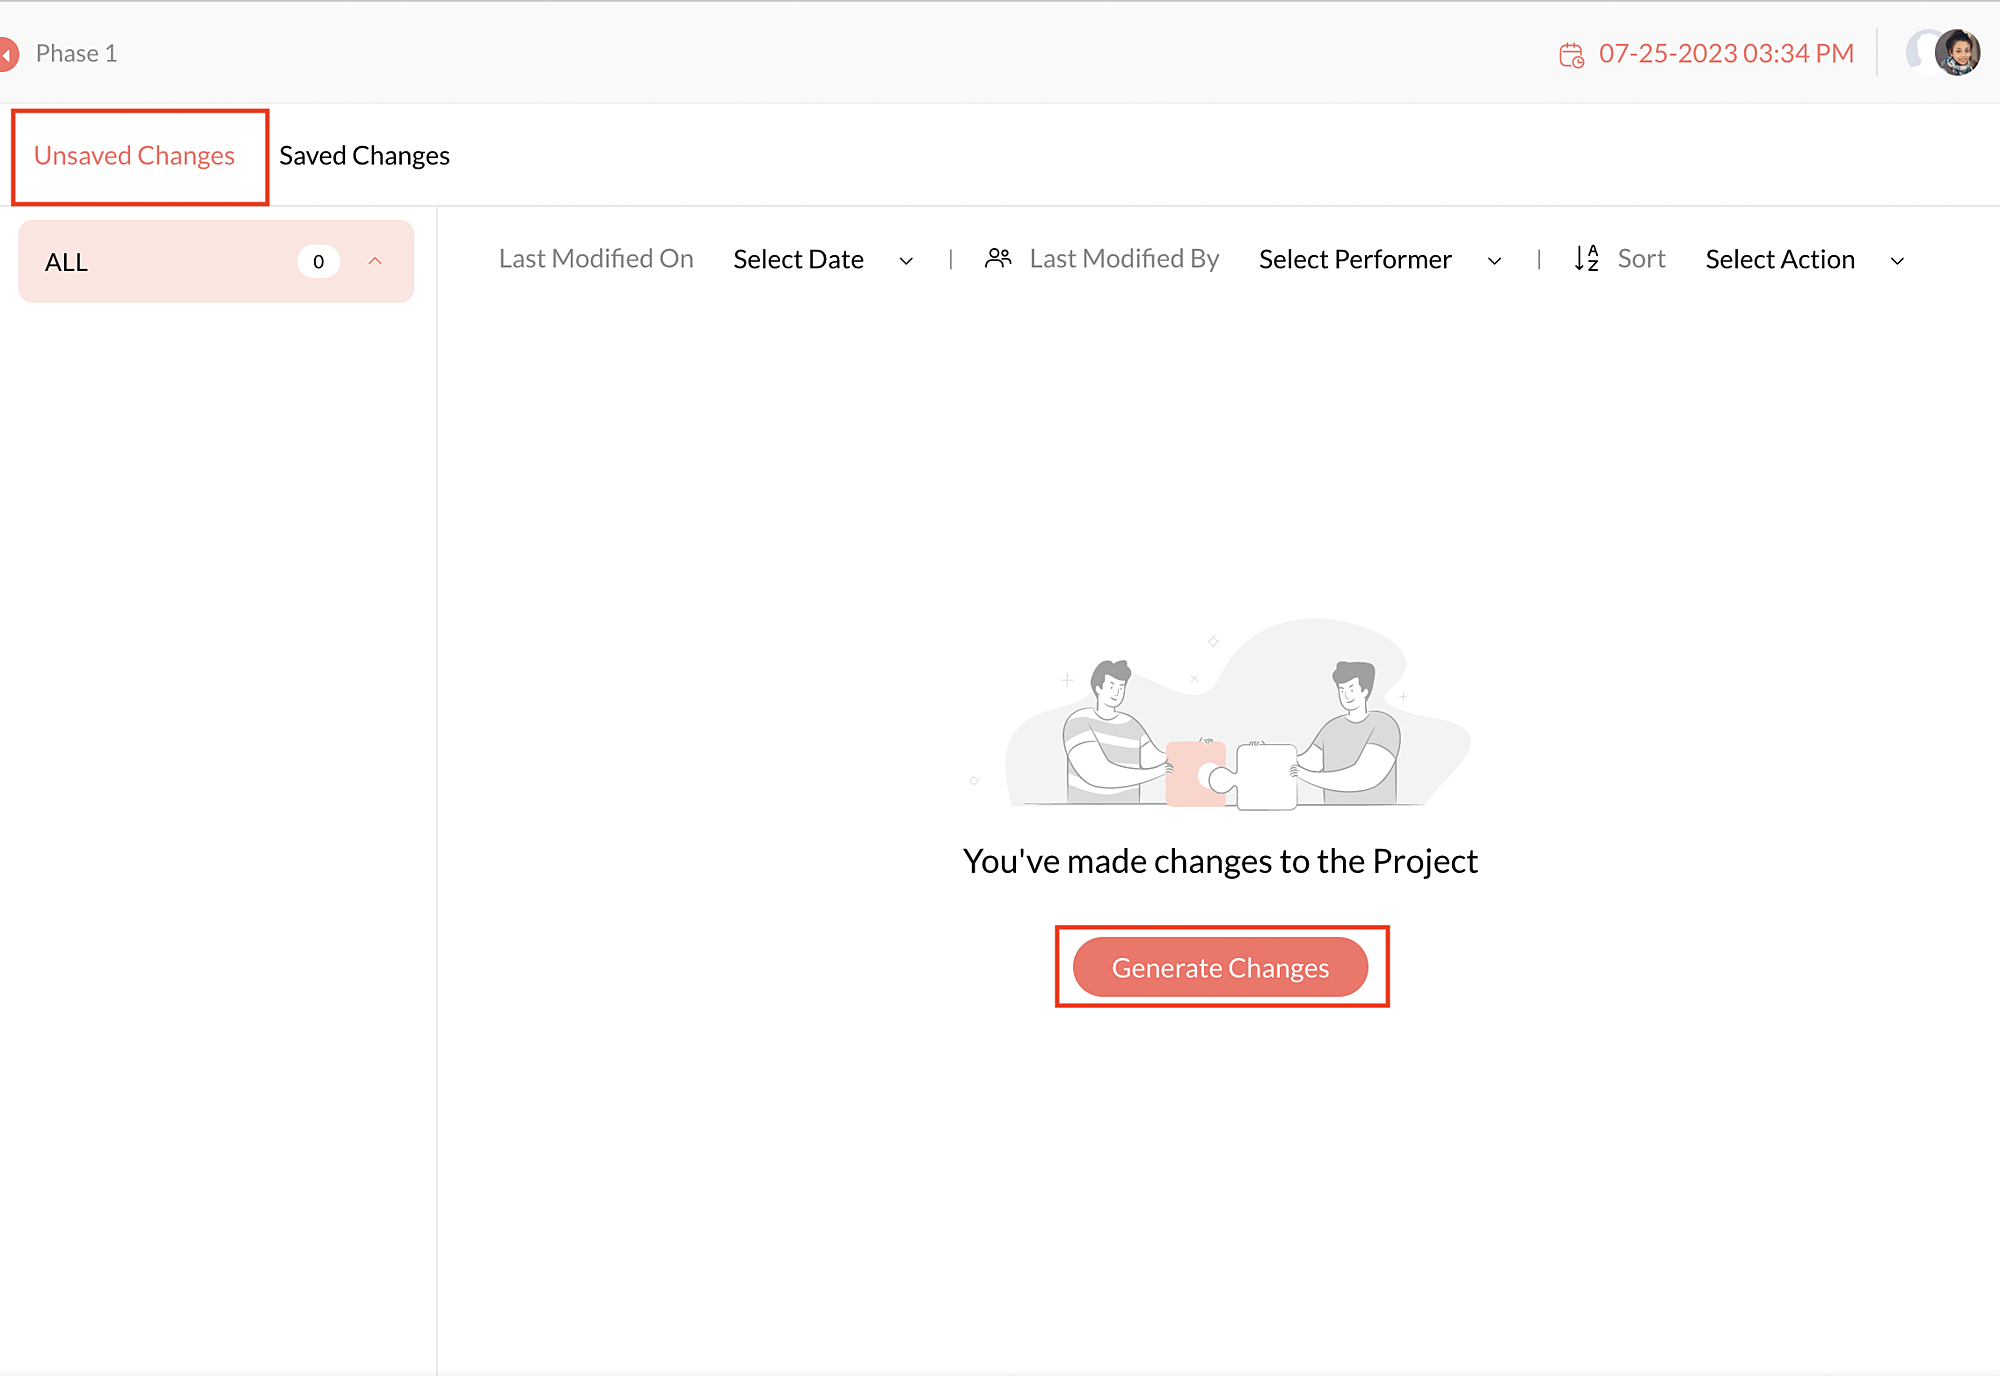Click the red back arrow beside Phase 1

(x=8, y=54)
